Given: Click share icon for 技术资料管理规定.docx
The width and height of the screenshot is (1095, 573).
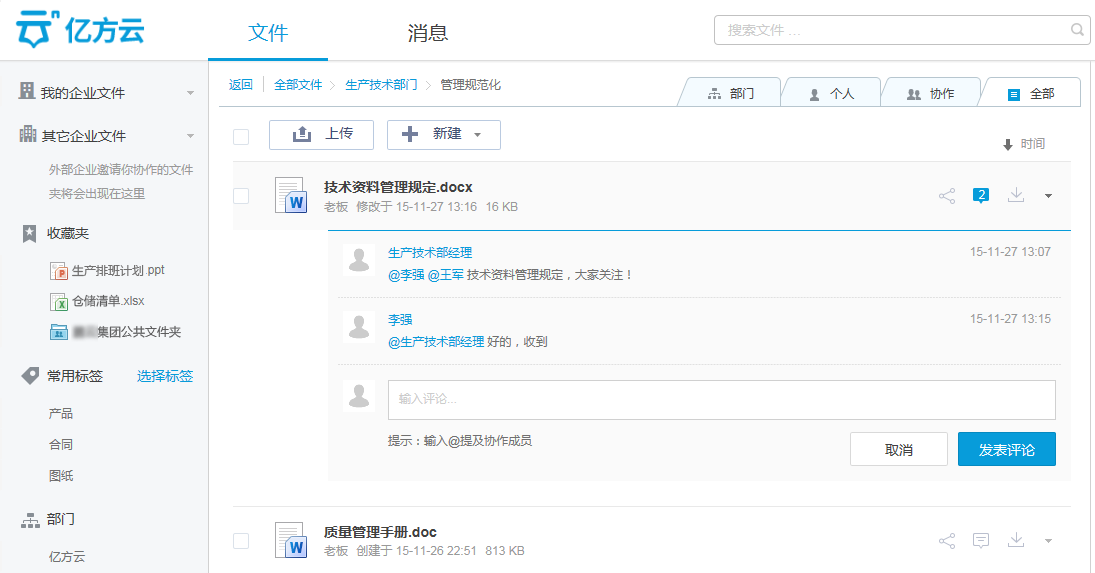Looking at the screenshot, I should [x=947, y=196].
